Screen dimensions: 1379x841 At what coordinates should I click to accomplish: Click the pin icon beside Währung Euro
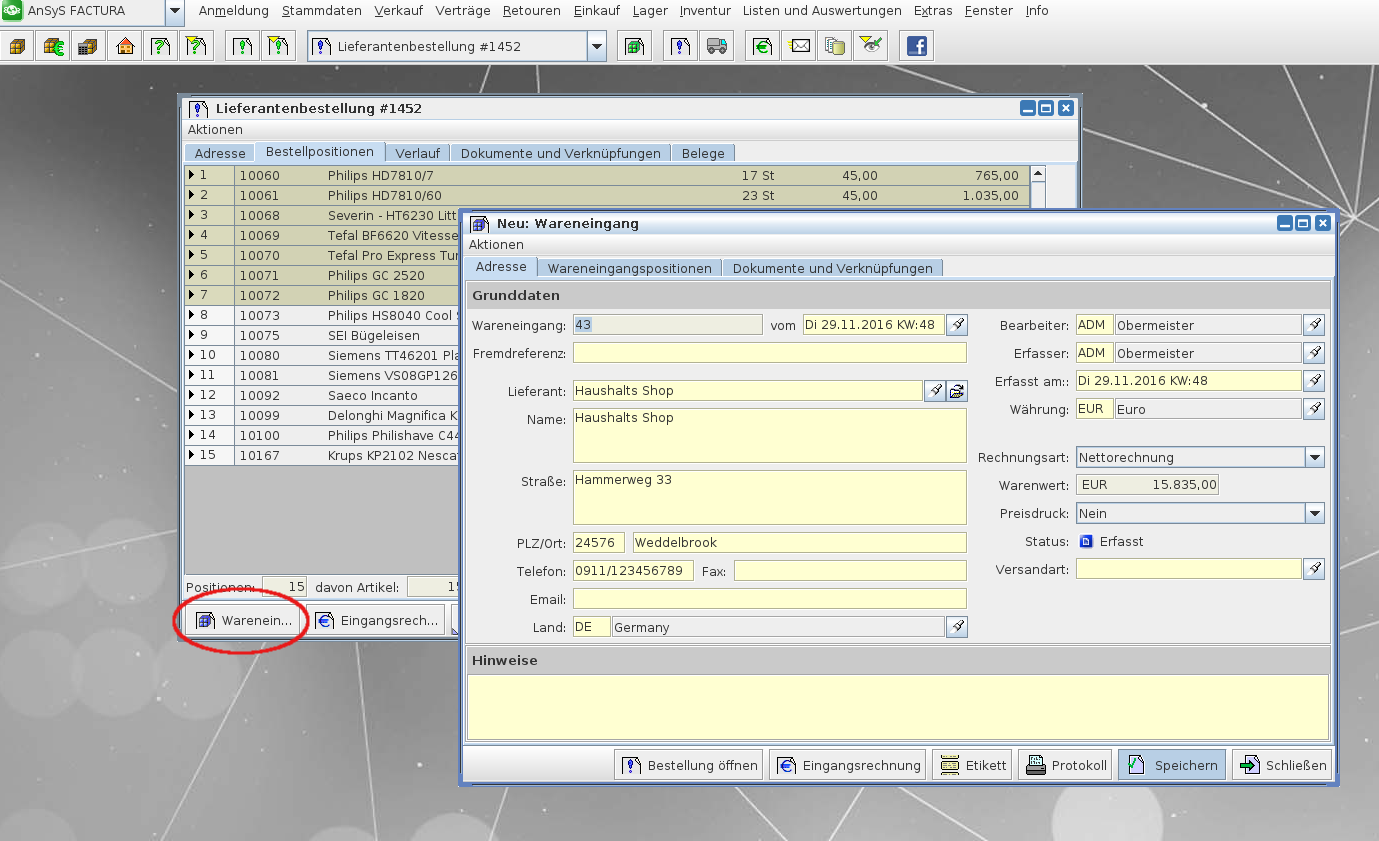pyautogui.click(x=1314, y=409)
